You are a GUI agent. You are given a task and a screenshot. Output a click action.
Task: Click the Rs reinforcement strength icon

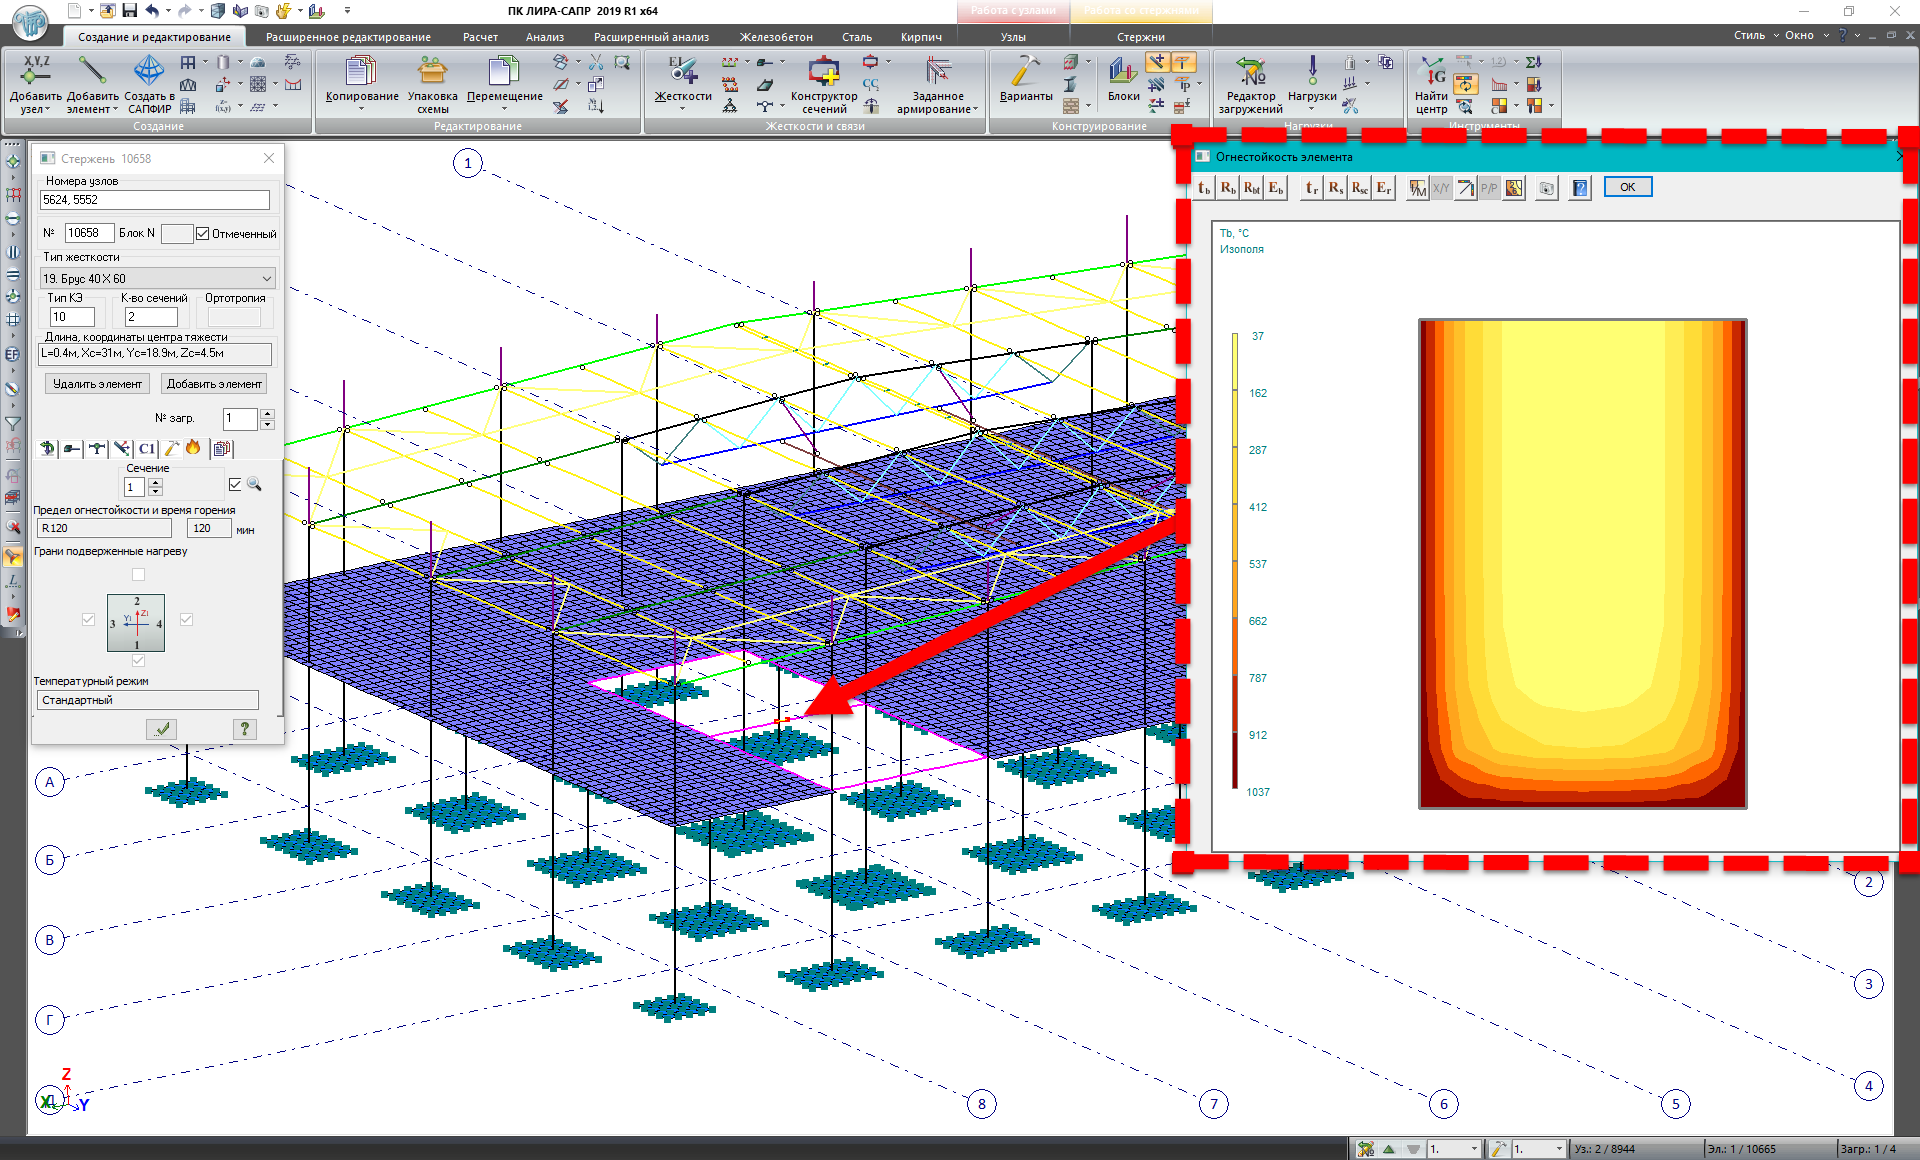(x=1335, y=188)
